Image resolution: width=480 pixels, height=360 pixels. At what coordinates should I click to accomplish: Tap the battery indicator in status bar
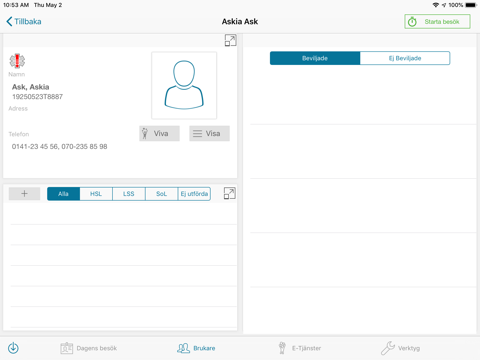pyautogui.click(x=471, y=5)
